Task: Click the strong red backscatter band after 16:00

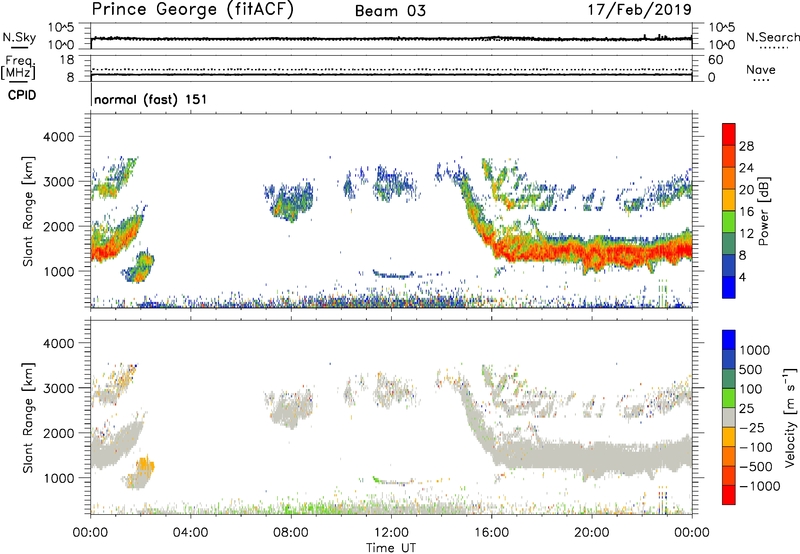Action: click(x=592, y=251)
